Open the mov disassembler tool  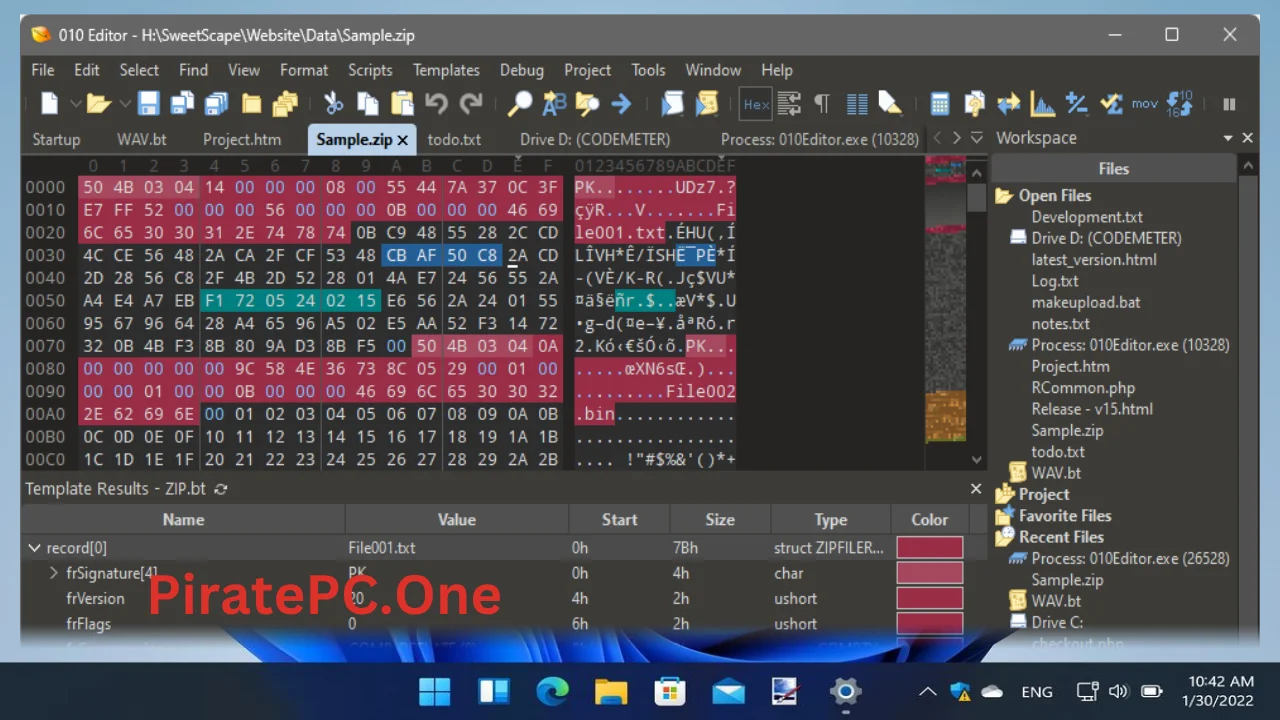pyautogui.click(x=1145, y=103)
